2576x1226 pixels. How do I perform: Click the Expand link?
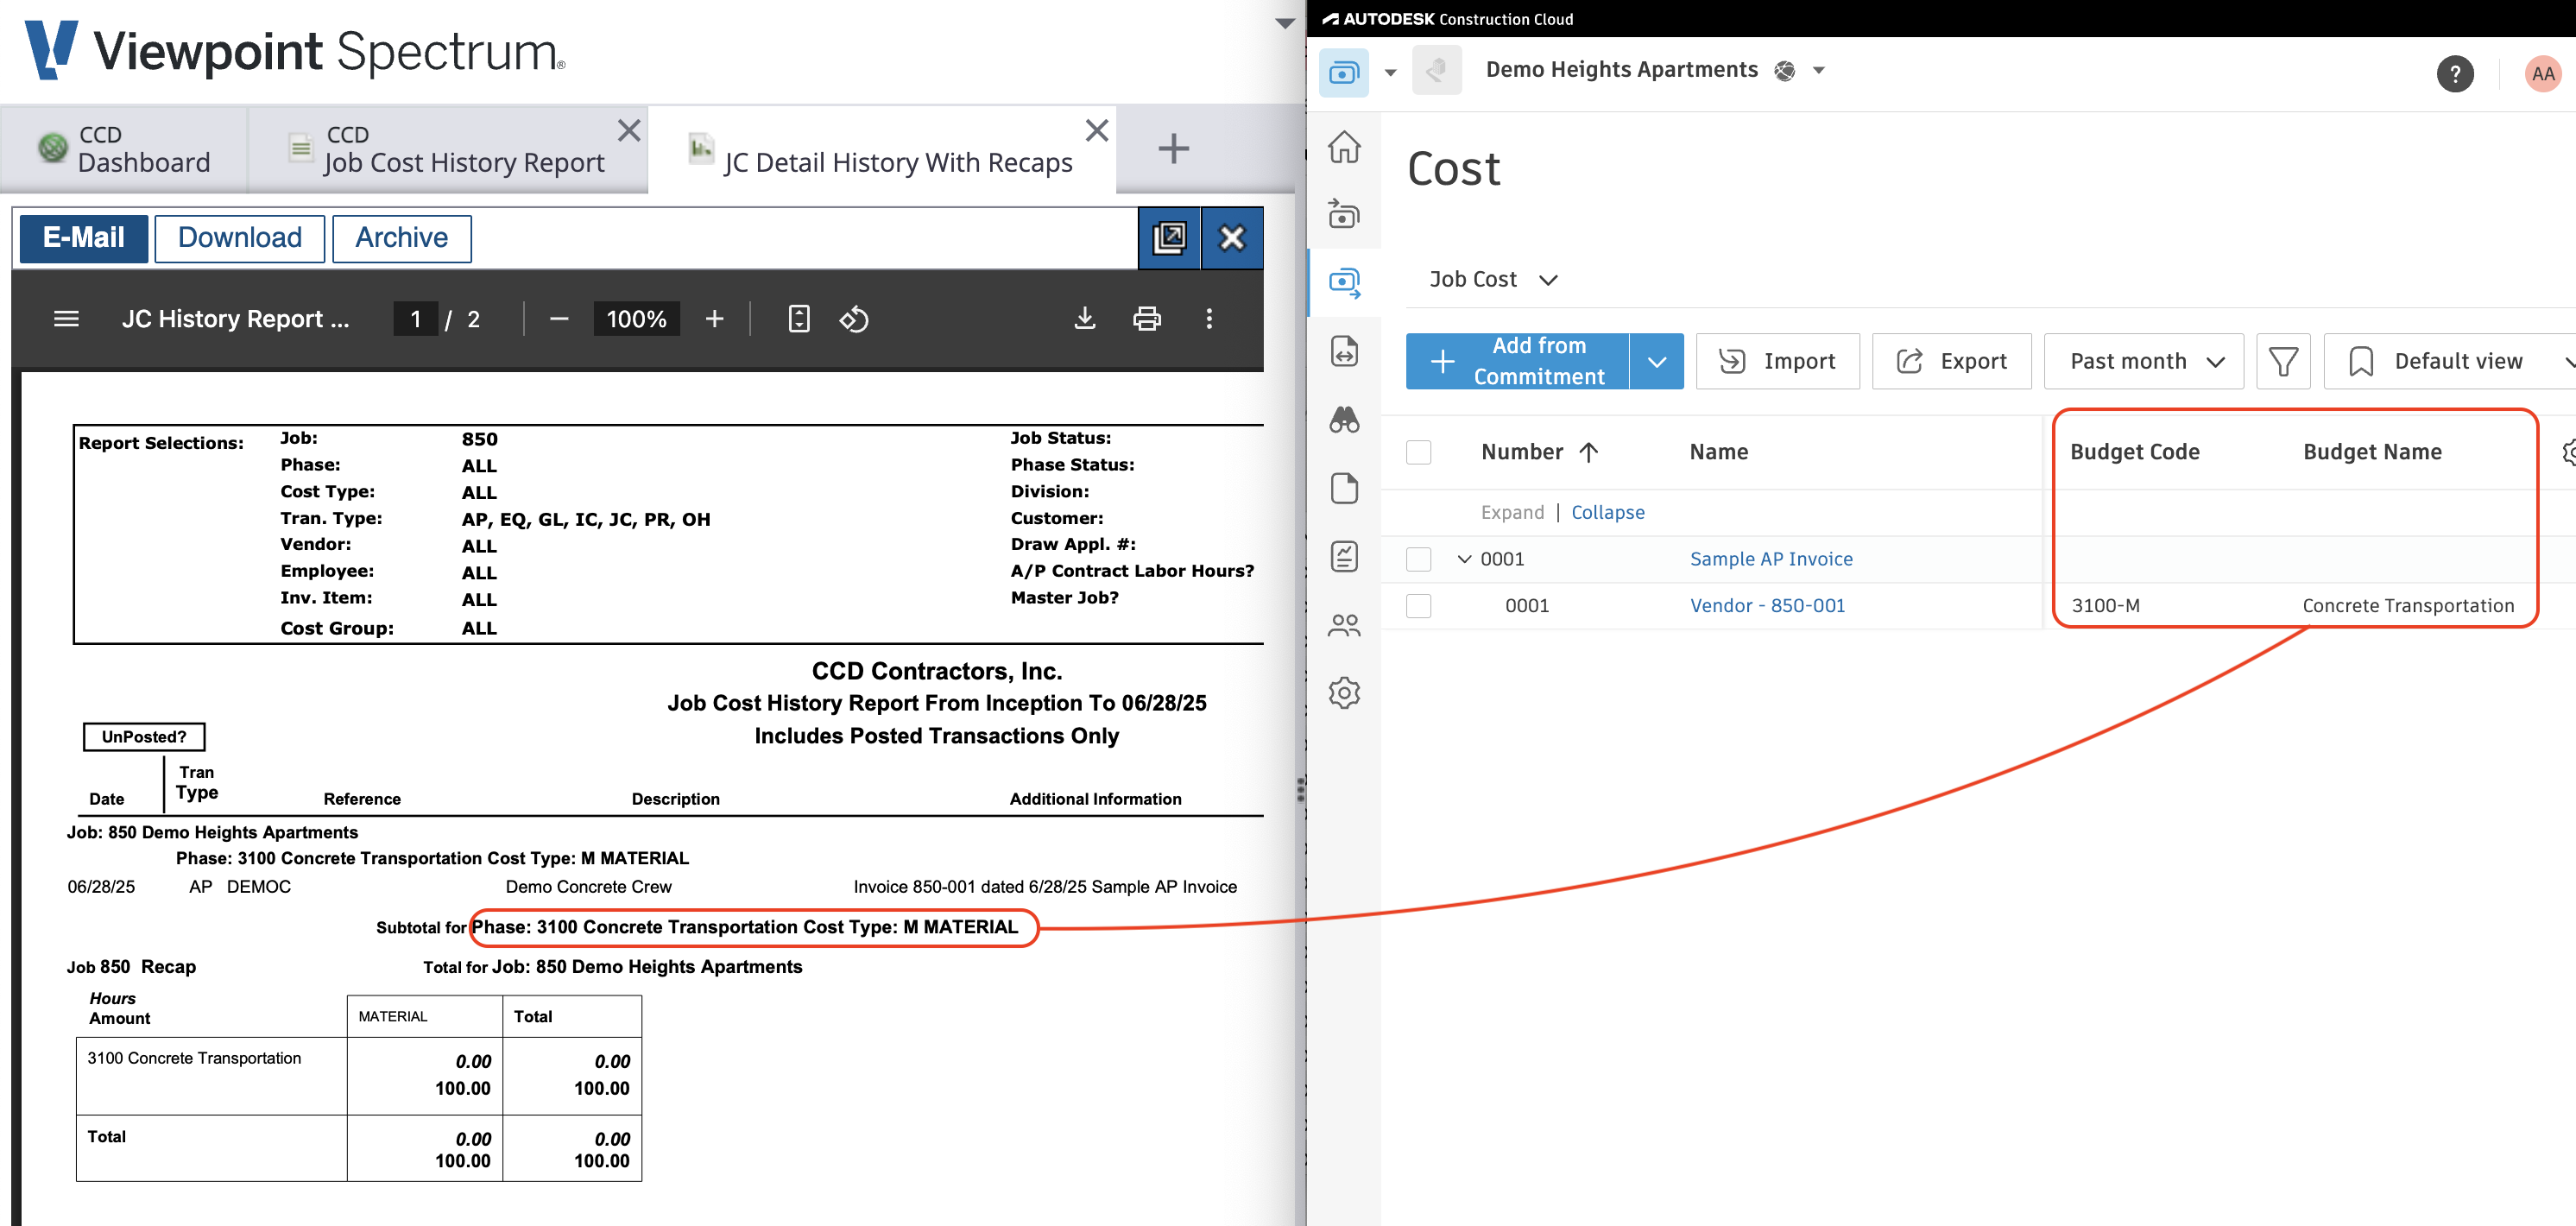(x=1512, y=512)
